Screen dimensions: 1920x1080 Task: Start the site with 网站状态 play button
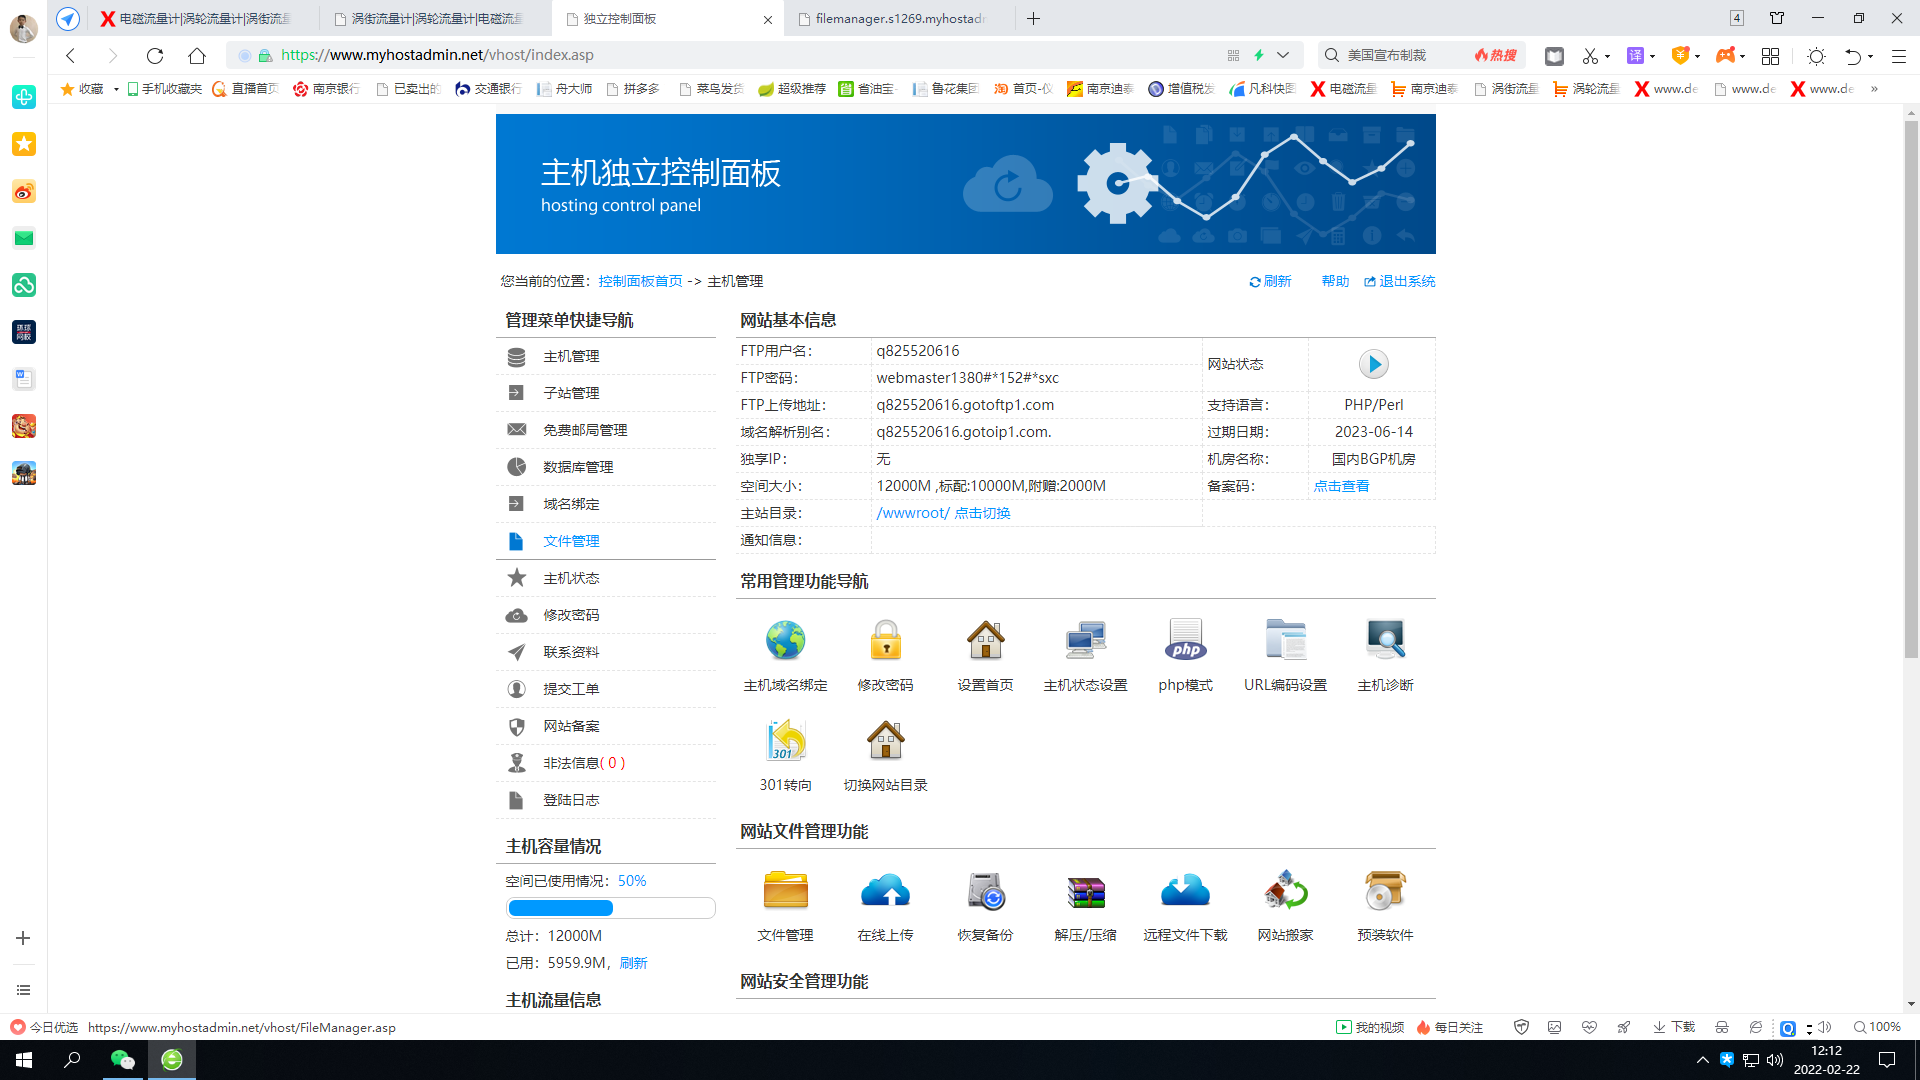pyautogui.click(x=1373, y=364)
